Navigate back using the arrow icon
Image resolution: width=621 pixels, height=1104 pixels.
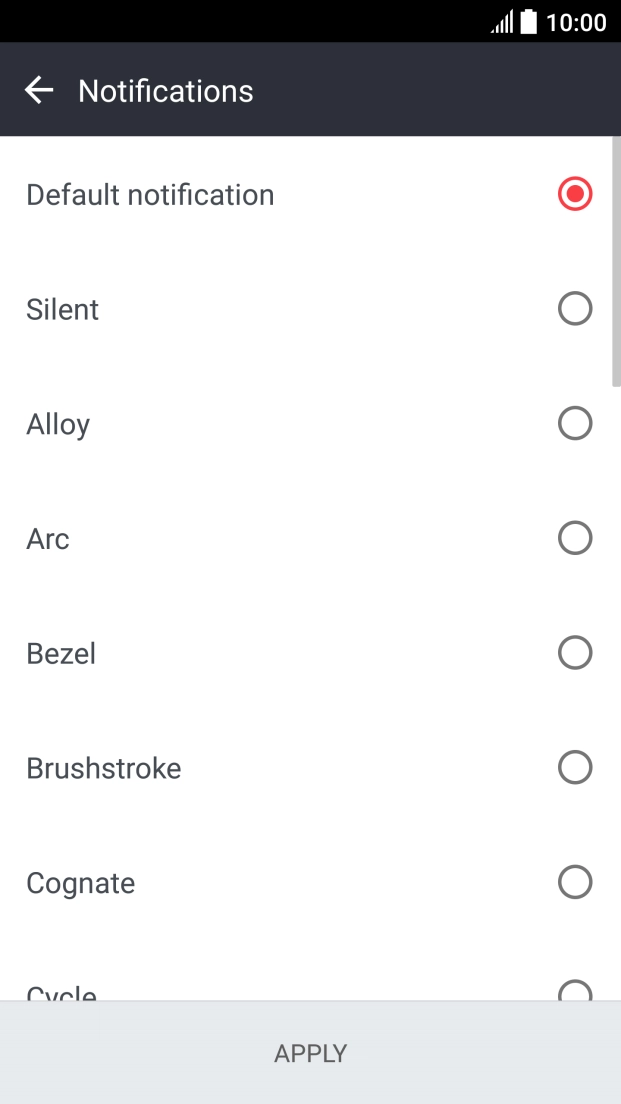pos(38,90)
